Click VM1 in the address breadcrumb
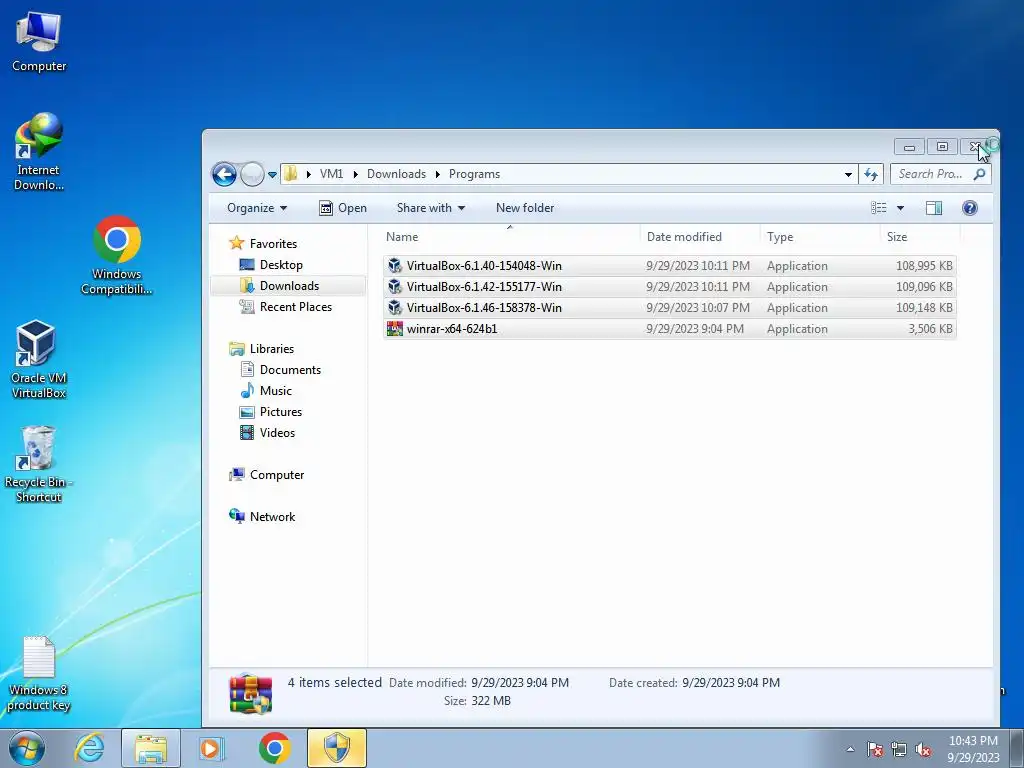The height and width of the screenshot is (768, 1024). pyautogui.click(x=331, y=174)
